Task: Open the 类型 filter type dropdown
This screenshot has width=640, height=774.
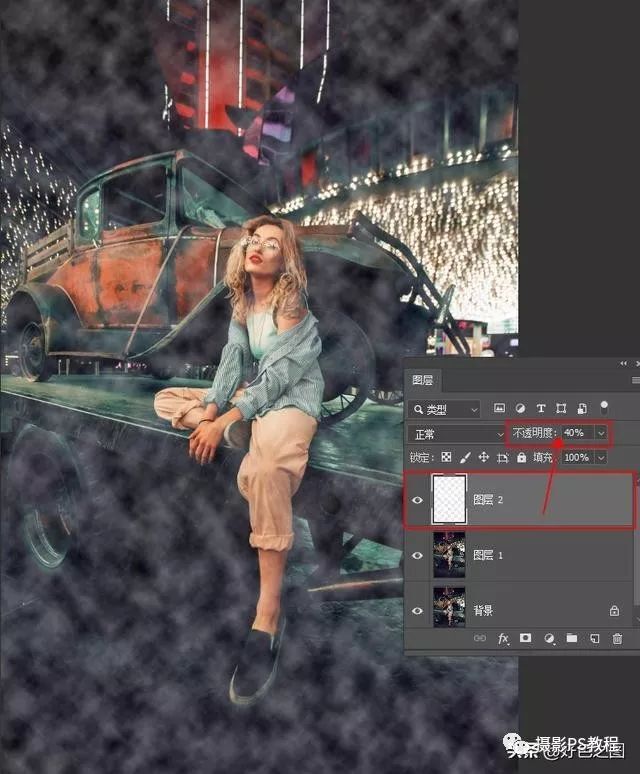Action: click(x=444, y=409)
